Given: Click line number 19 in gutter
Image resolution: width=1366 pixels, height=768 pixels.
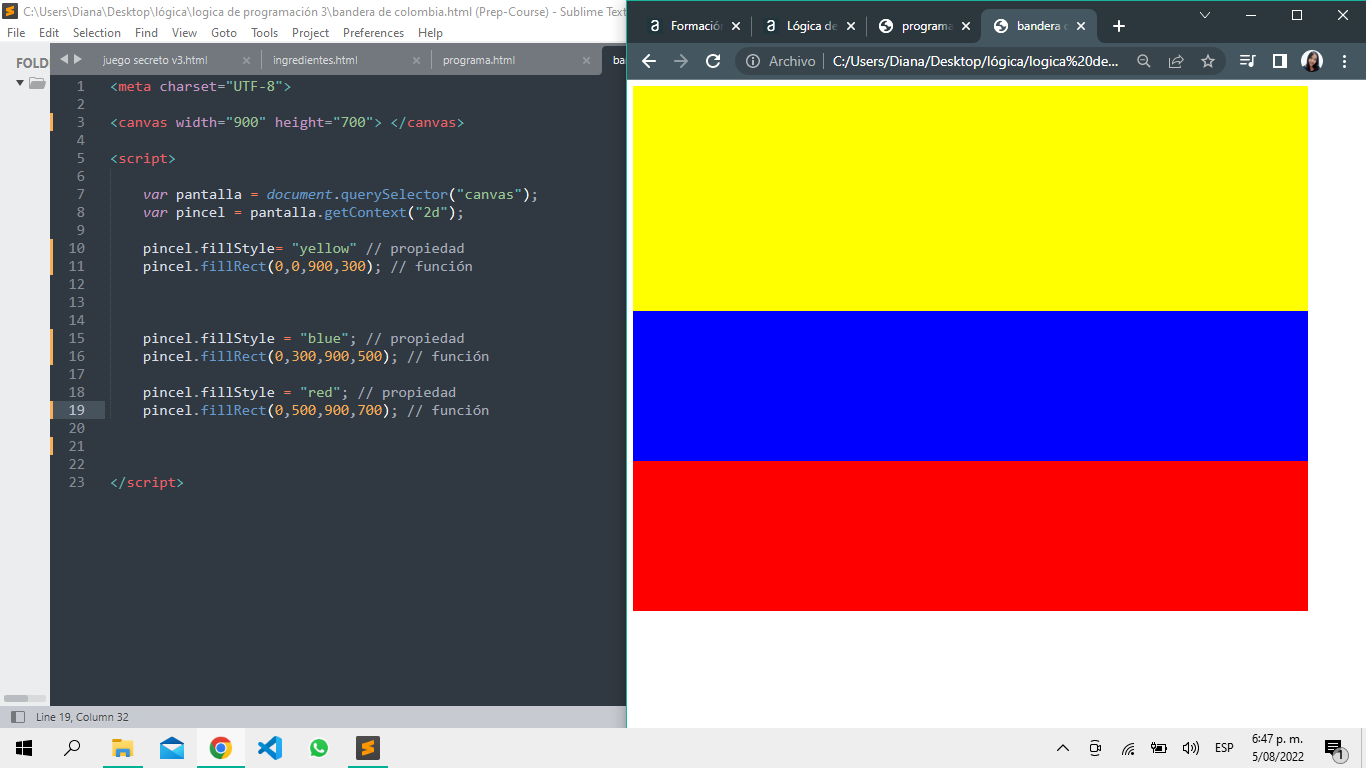Looking at the screenshot, I should point(77,410).
